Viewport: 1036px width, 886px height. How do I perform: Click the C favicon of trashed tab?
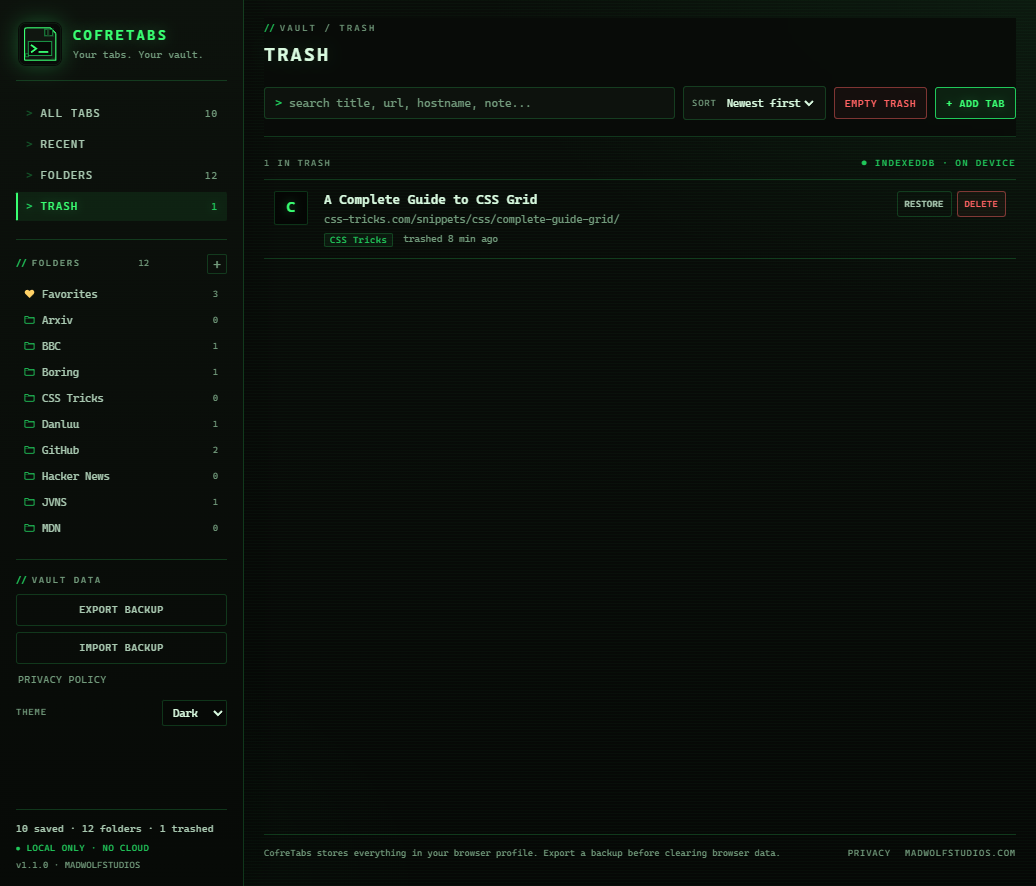291,207
